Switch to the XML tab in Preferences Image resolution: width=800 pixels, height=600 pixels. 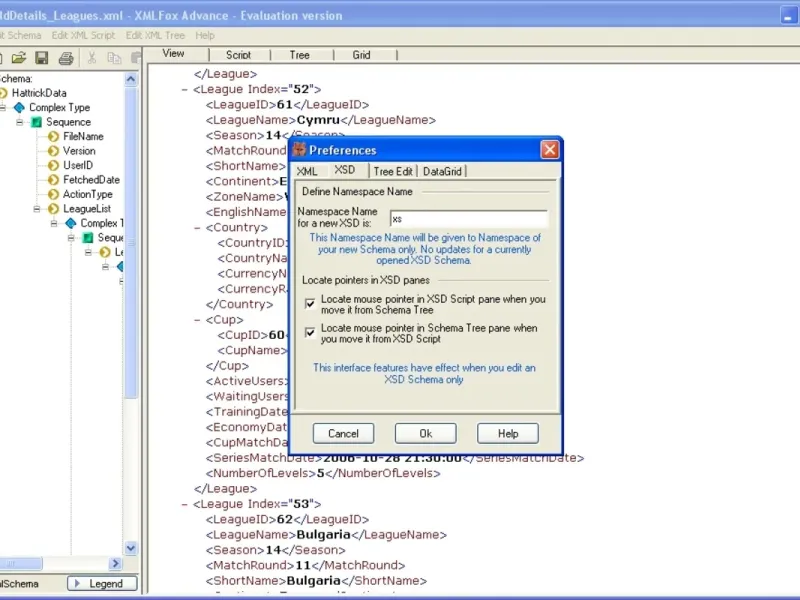pyautogui.click(x=307, y=171)
